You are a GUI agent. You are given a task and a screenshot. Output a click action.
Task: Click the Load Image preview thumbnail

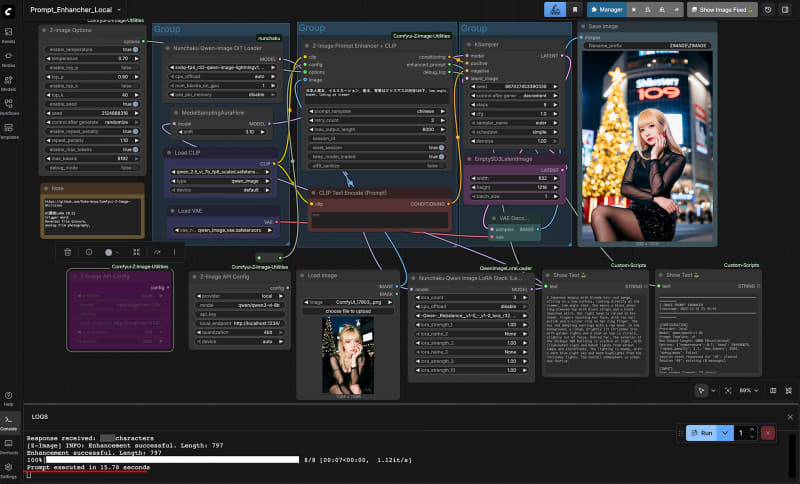348,355
